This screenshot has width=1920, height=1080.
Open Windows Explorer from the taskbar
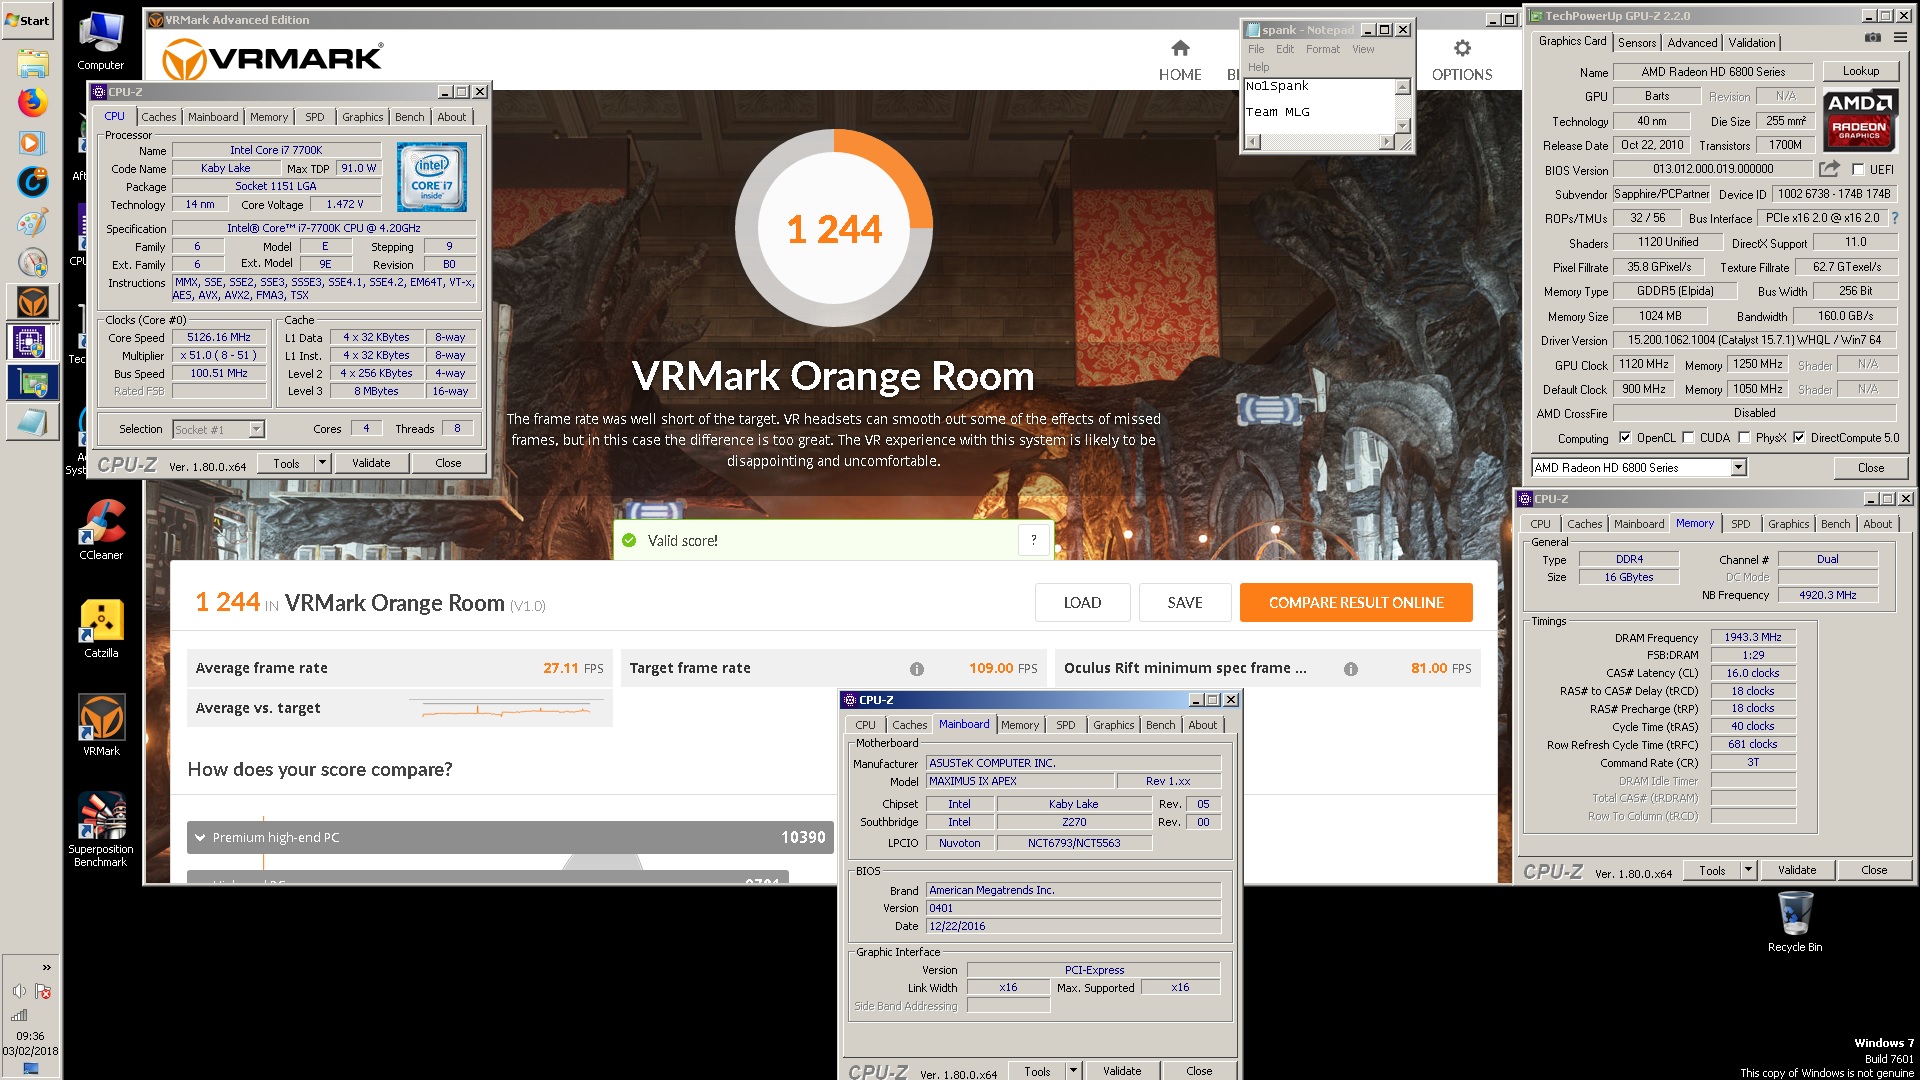[x=32, y=63]
